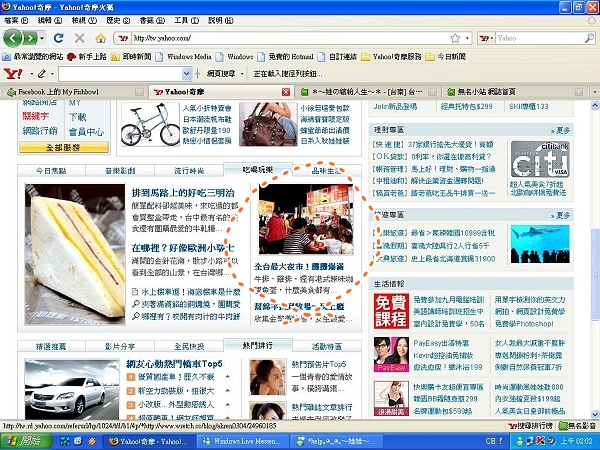Click the Windows Start button
This screenshot has width=600, height=450.
(x=26, y=441)
